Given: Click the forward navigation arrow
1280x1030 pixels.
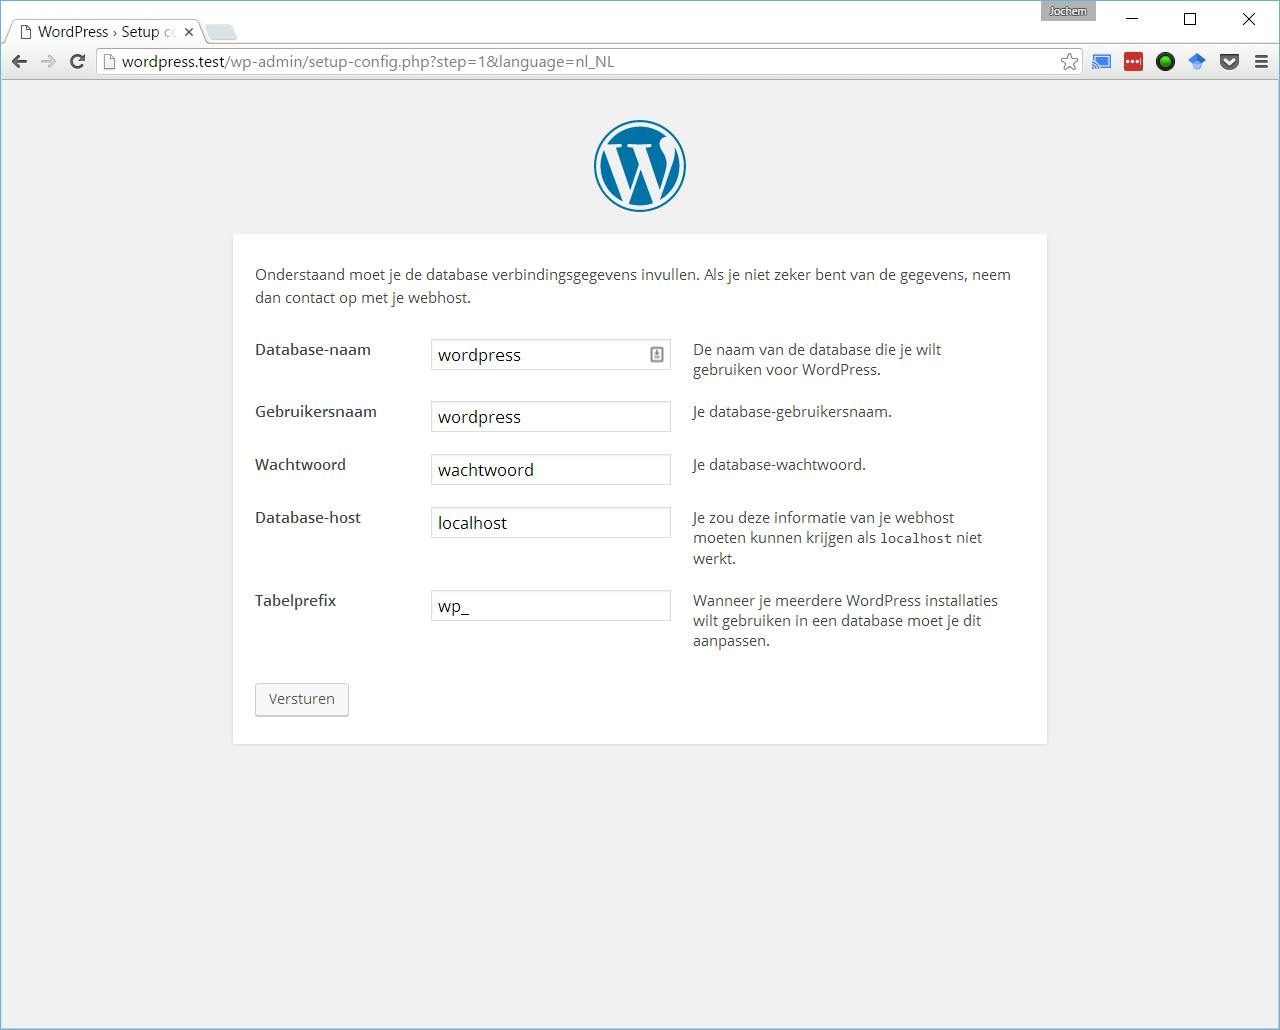Looking at the screenshot, I should coord(48,62).
